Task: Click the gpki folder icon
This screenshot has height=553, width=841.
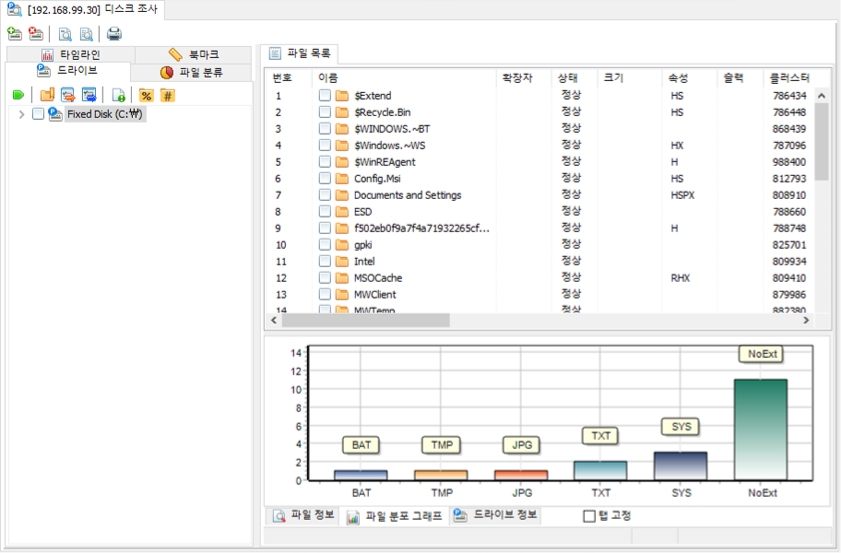Action: tap(342, 245)
